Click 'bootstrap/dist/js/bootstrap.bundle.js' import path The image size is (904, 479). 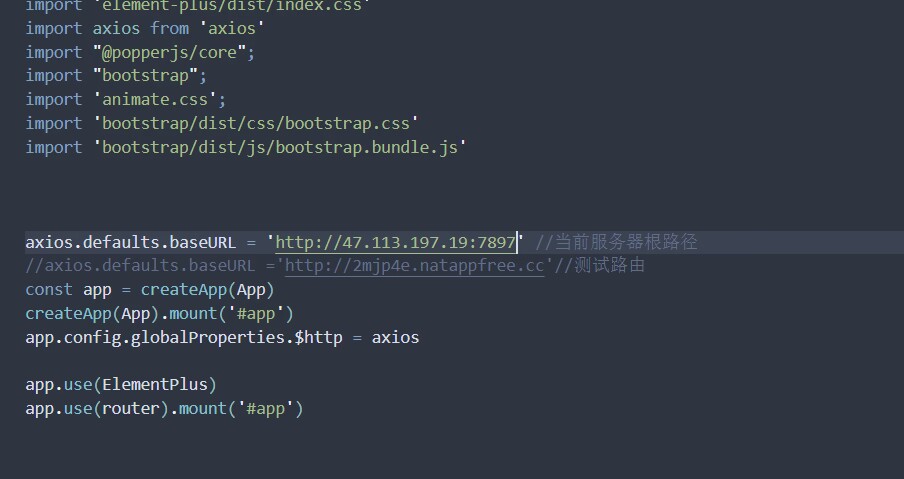[280, 148]
